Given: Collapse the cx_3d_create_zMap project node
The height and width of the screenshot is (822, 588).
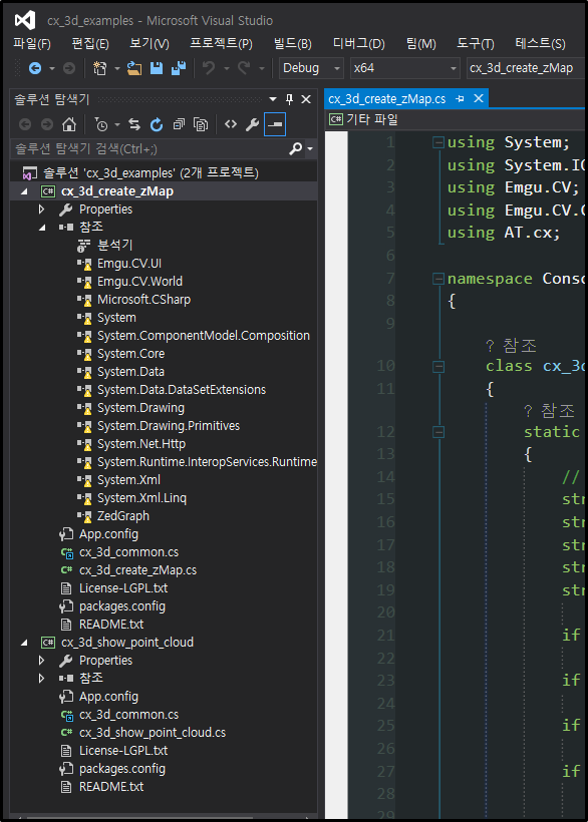Looking at the screenshot, I should click(25, 192).
